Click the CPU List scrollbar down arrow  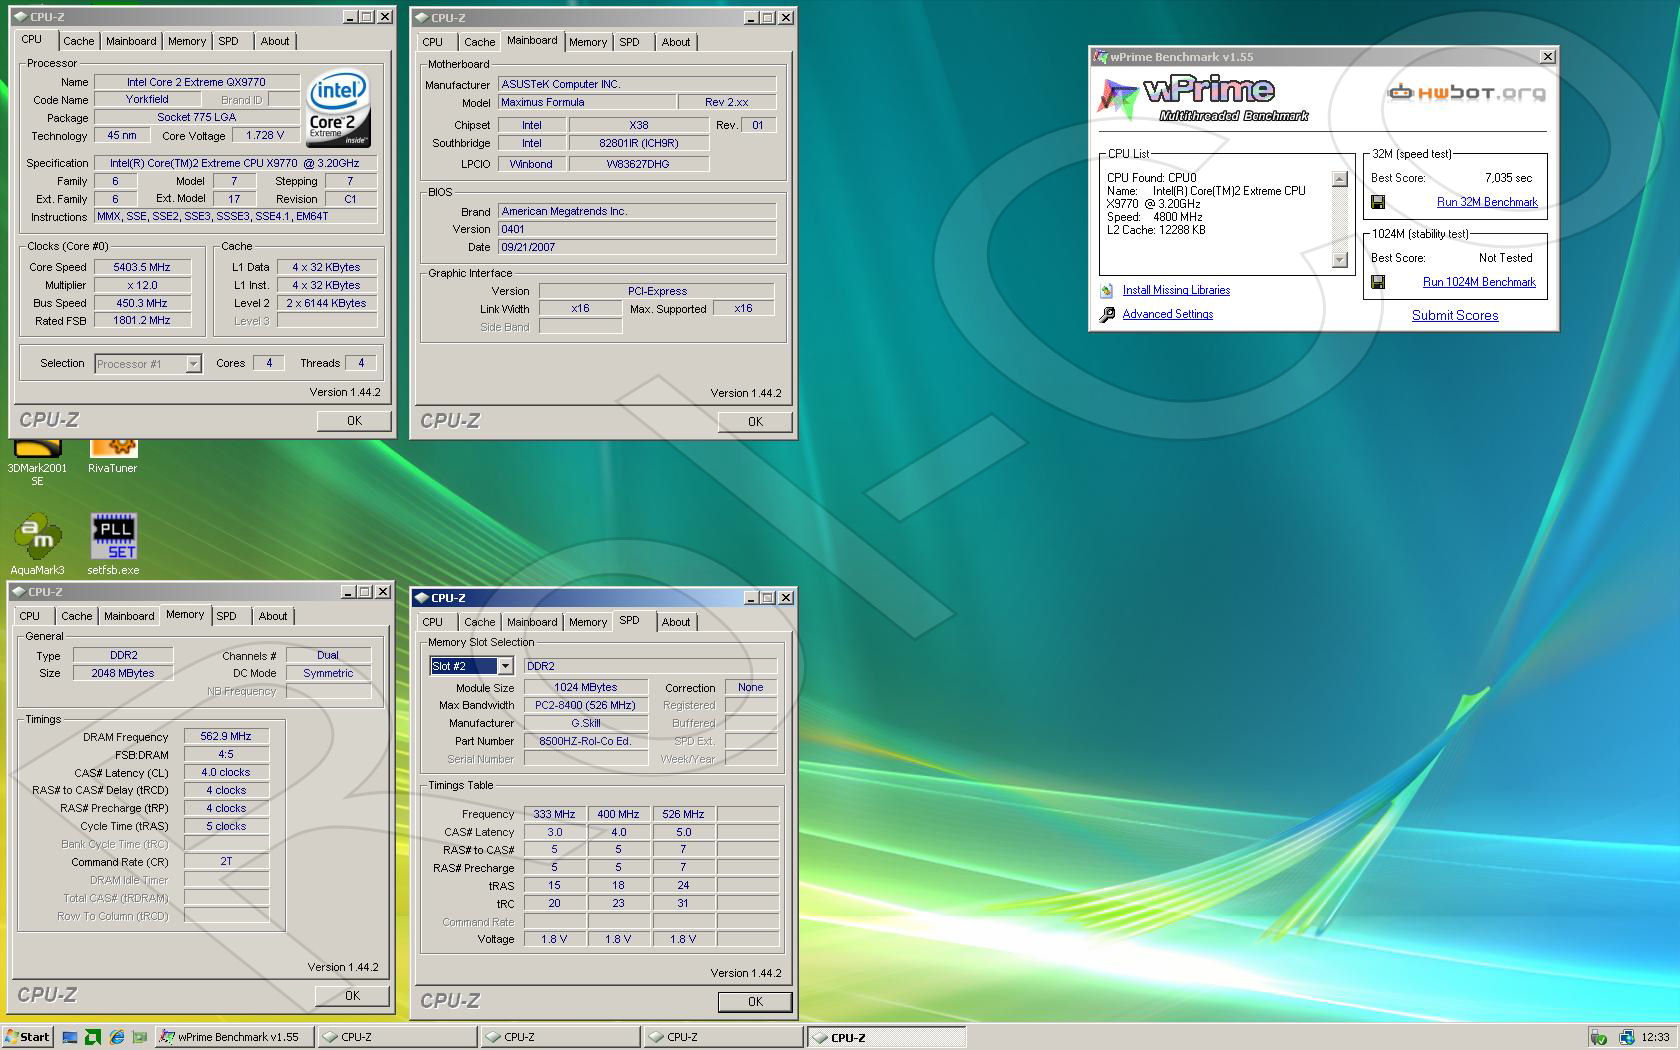coord(1340,260)
